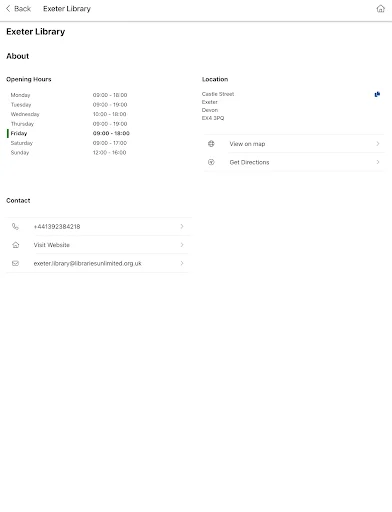Click the chevron on the email row
The height and width of the screenshot is (512, 392).
[x=182, y=263]
